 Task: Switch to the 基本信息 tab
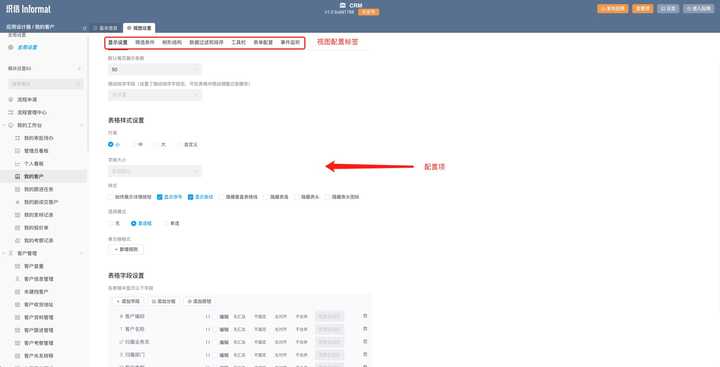(105, 28)
